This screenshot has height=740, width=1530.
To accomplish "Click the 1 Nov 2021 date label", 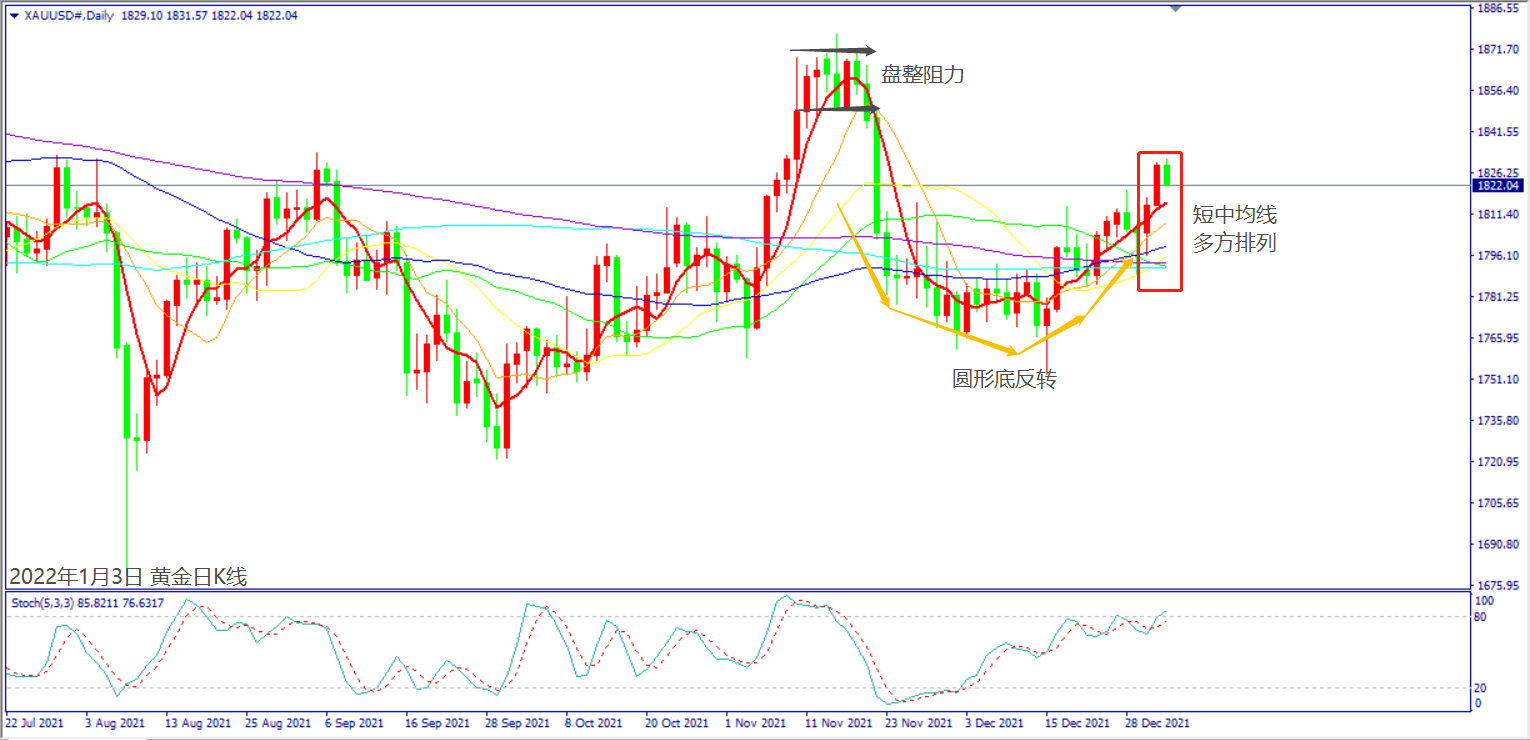I will click(x=756, y=722).
